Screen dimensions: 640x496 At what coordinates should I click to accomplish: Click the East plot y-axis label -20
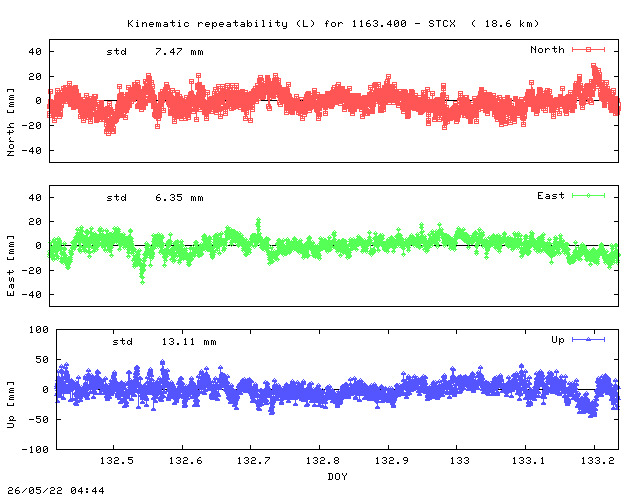click(x=31, y=270)
